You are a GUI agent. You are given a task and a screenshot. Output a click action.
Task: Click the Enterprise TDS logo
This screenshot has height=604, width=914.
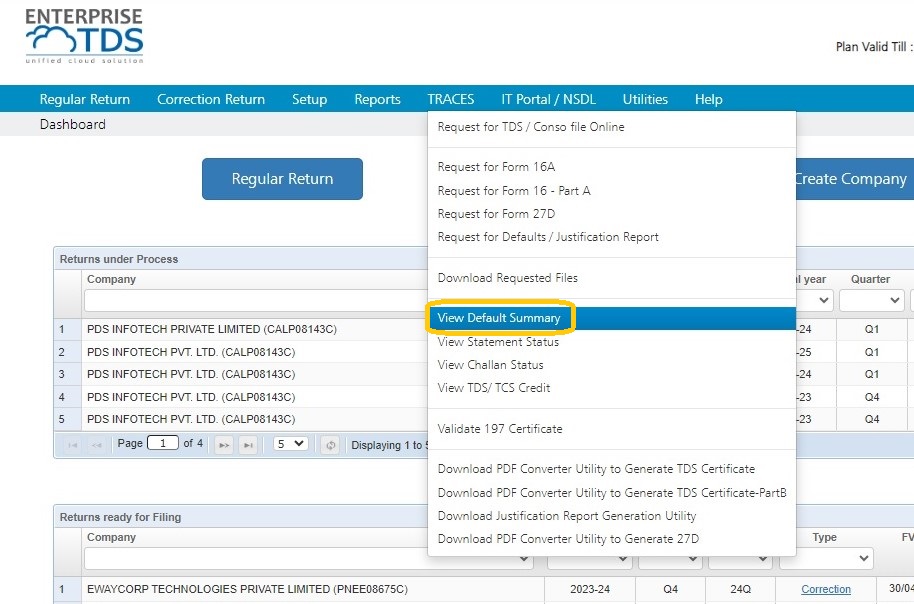tap(85, 36)
